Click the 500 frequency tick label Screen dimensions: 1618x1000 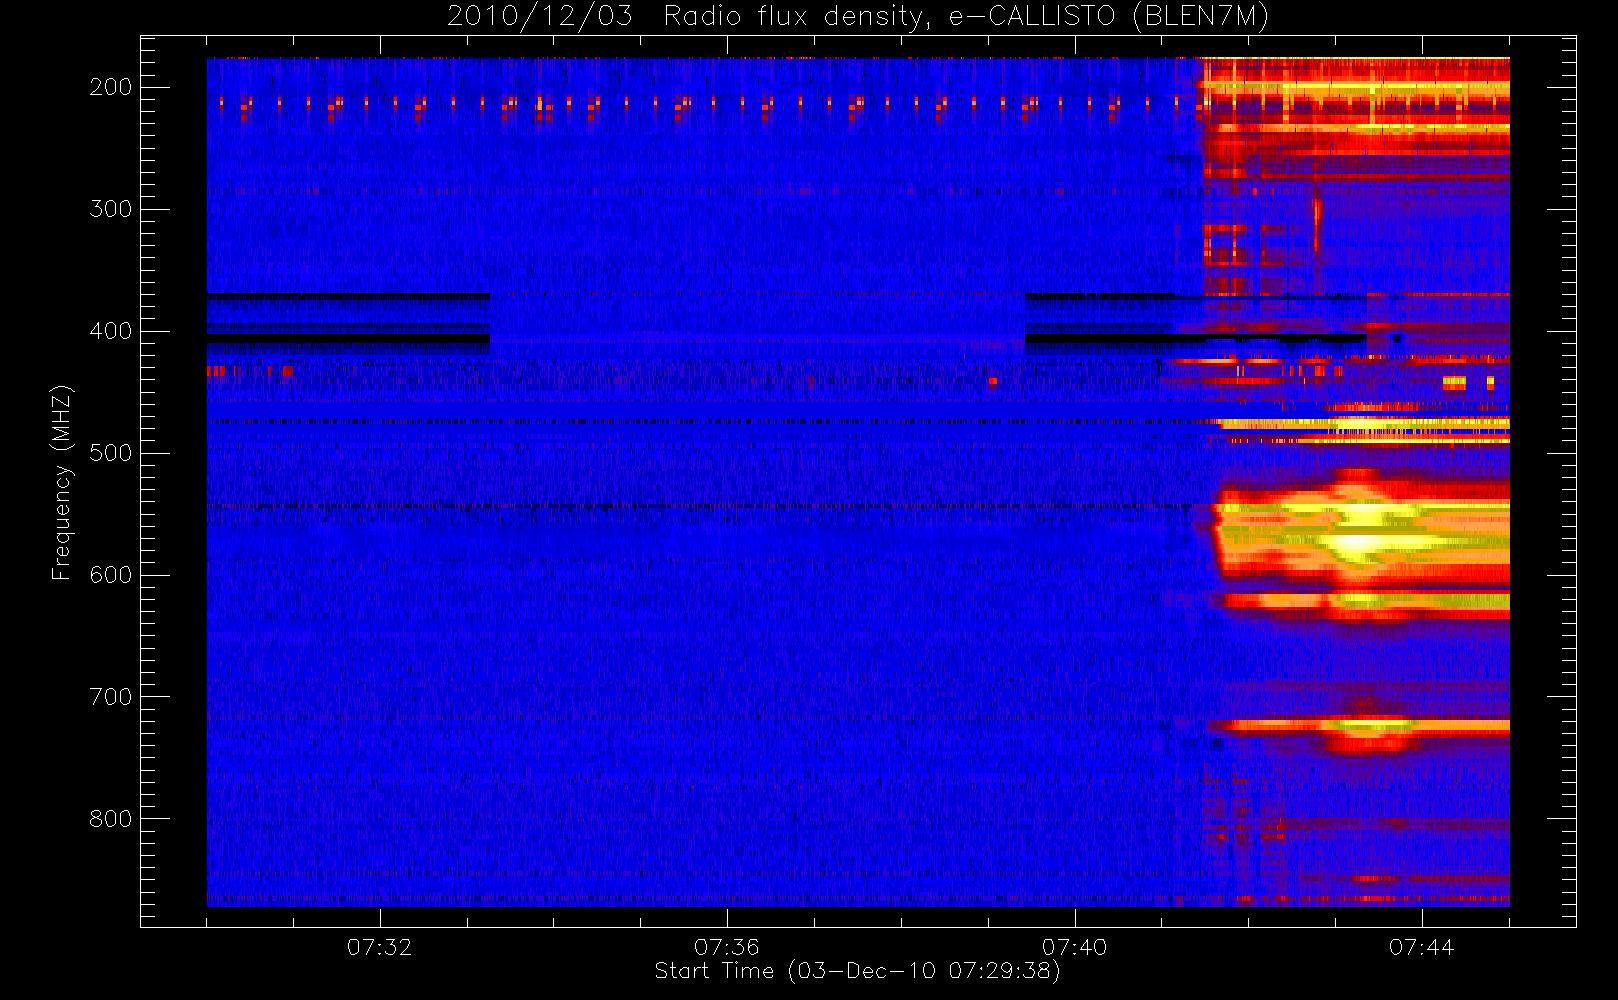111,453
